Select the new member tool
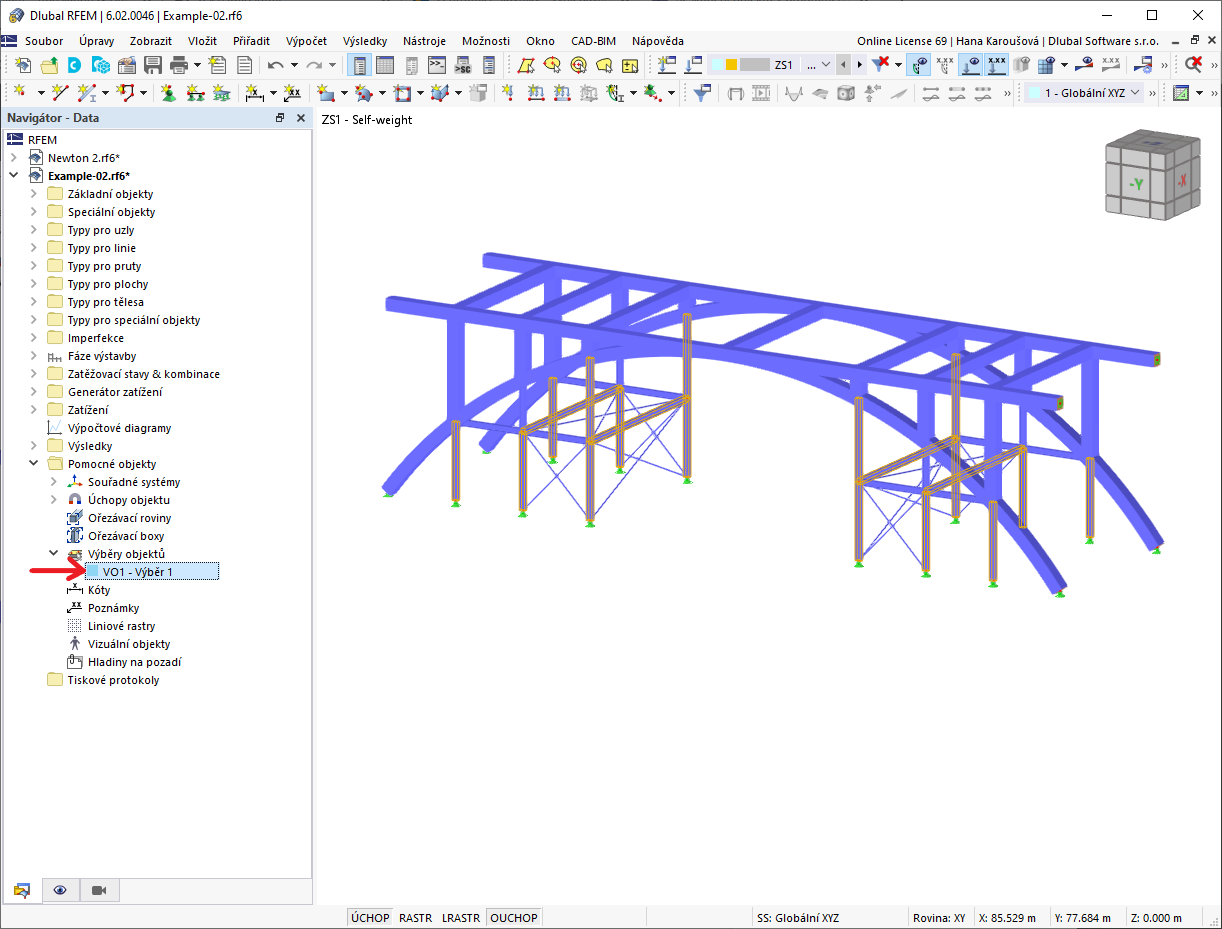The height and width of the screenshot is (929, 1222). 87,92
